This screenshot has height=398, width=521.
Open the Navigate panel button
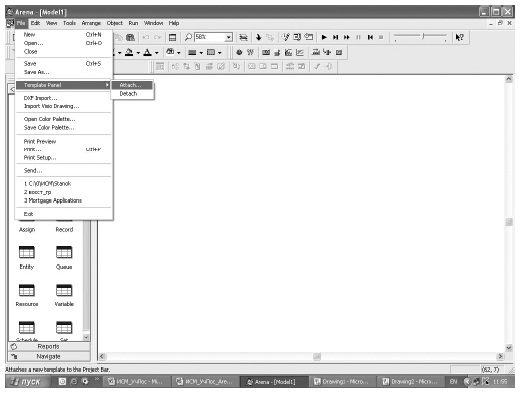(x=49, y=357)
